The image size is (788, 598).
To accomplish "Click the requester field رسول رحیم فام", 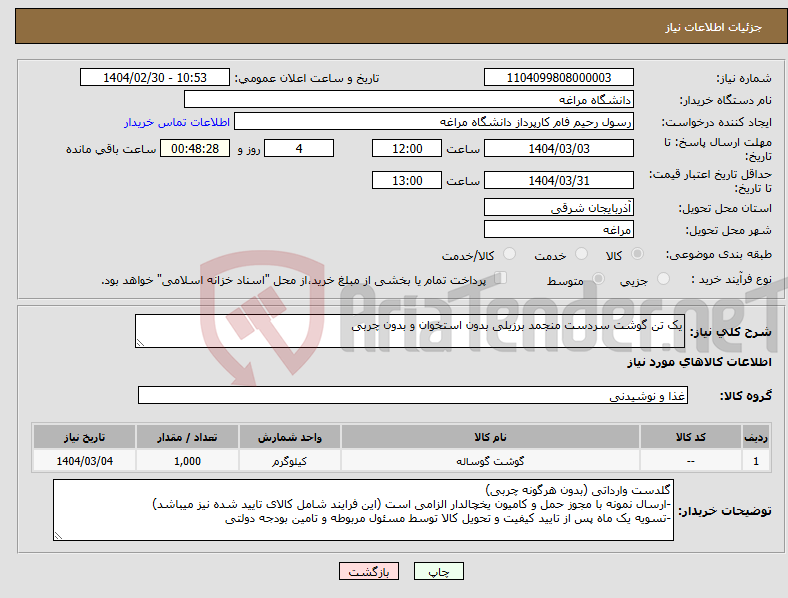I will (x=434, y=122).
